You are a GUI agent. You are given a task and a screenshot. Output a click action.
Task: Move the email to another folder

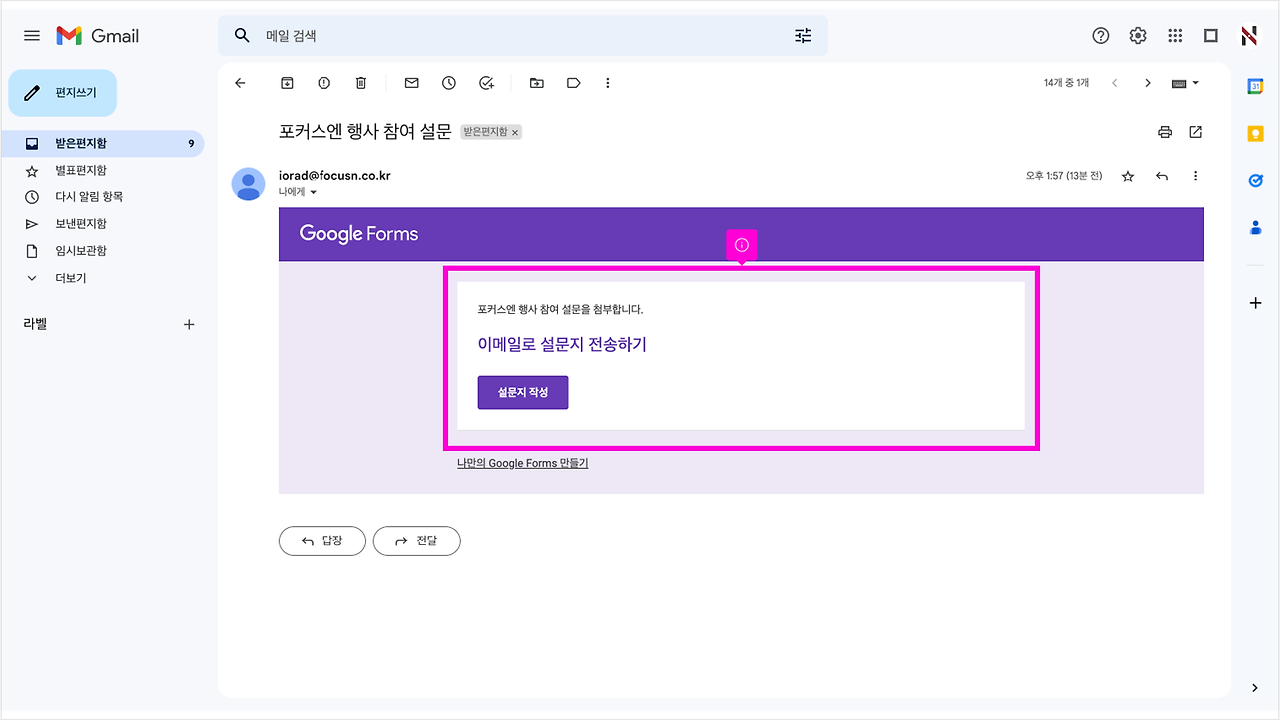537,83
